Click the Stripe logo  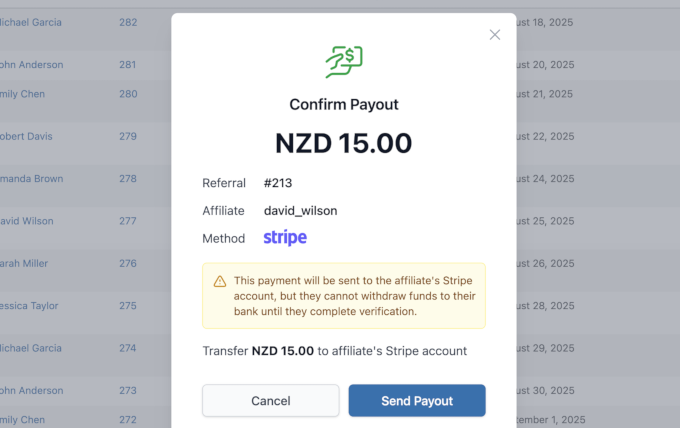click(285, 238)
